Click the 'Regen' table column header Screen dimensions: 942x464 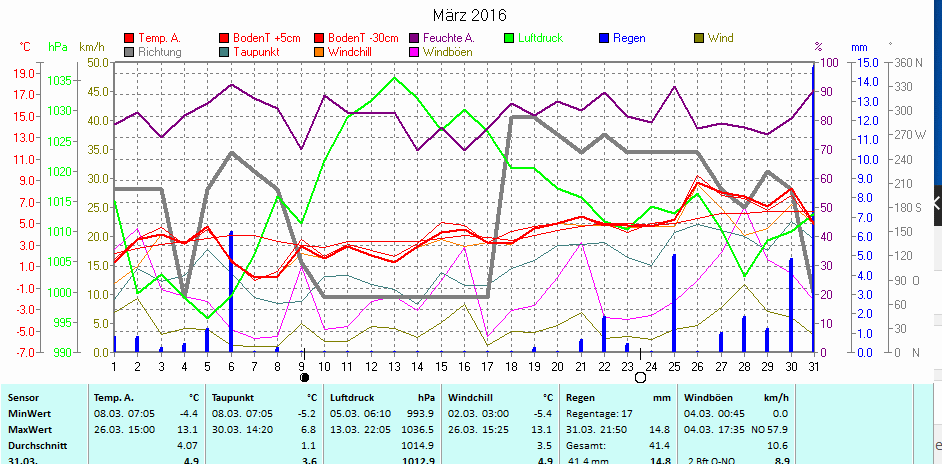pos(580,398)
